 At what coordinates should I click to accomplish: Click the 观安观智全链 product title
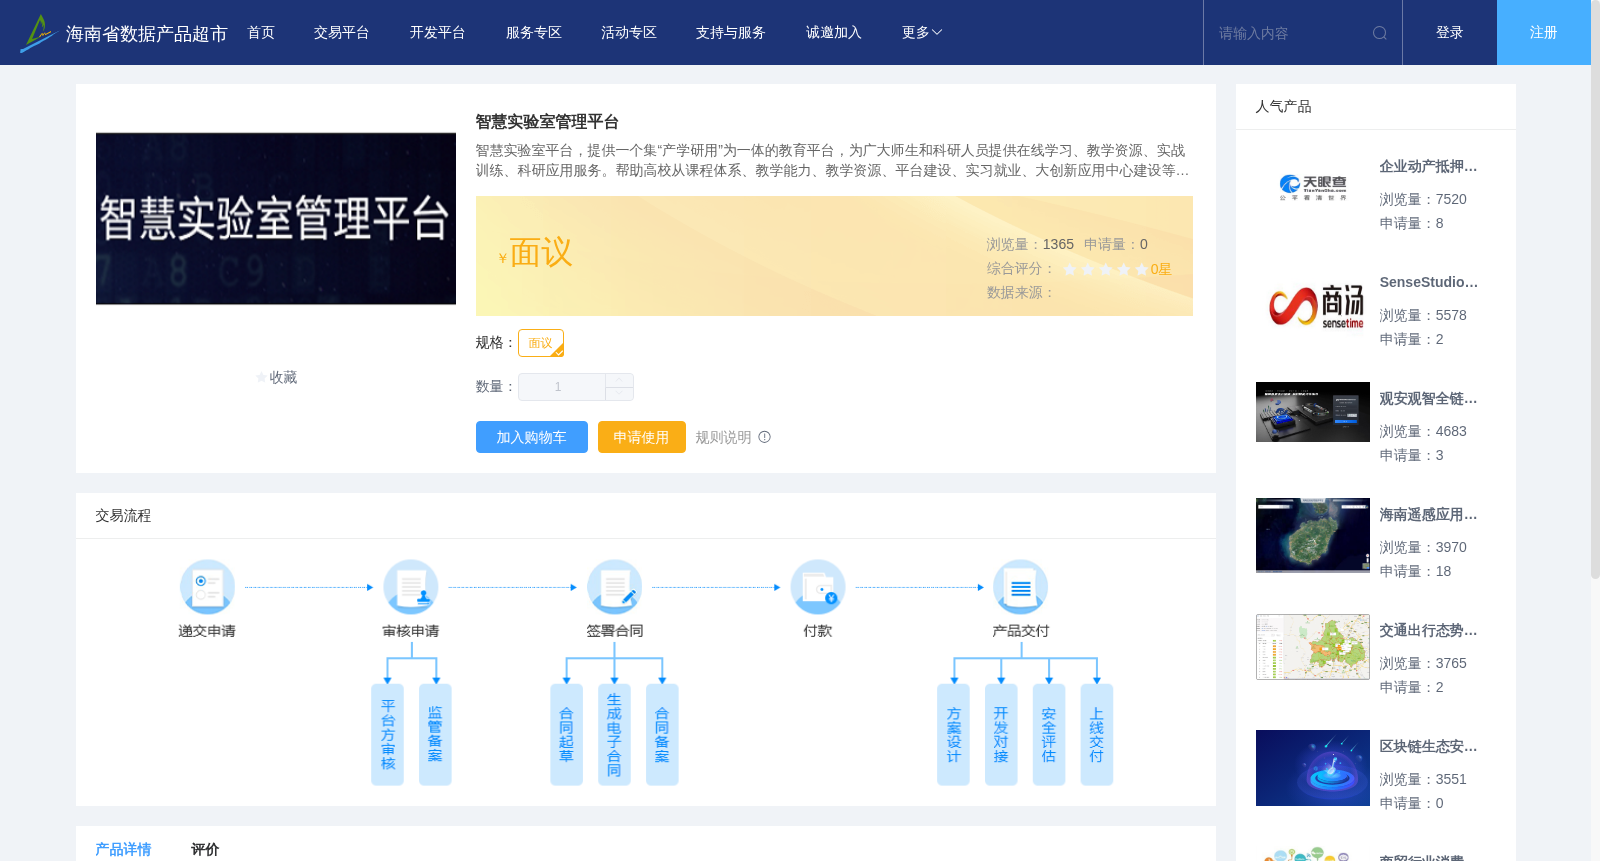[1428, 399]
